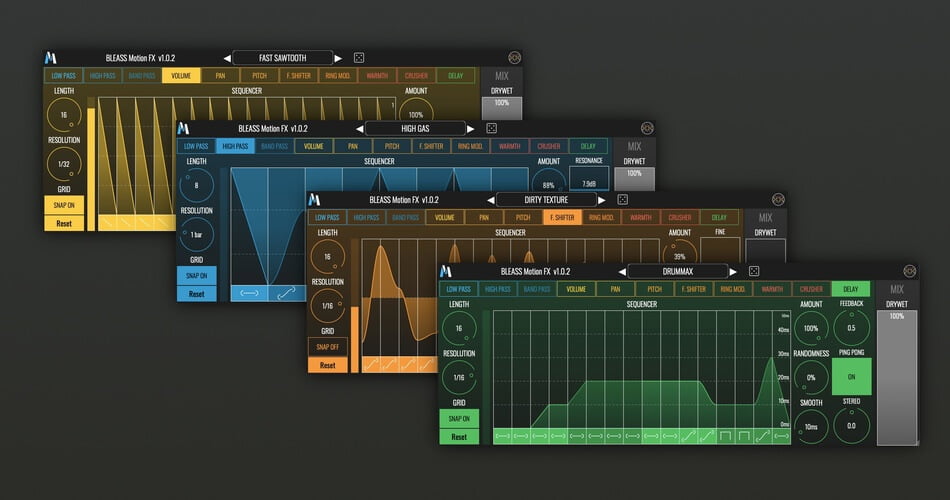Toggle SNAP OFF in DIRTY TEXTURE window

coord(327,347)
